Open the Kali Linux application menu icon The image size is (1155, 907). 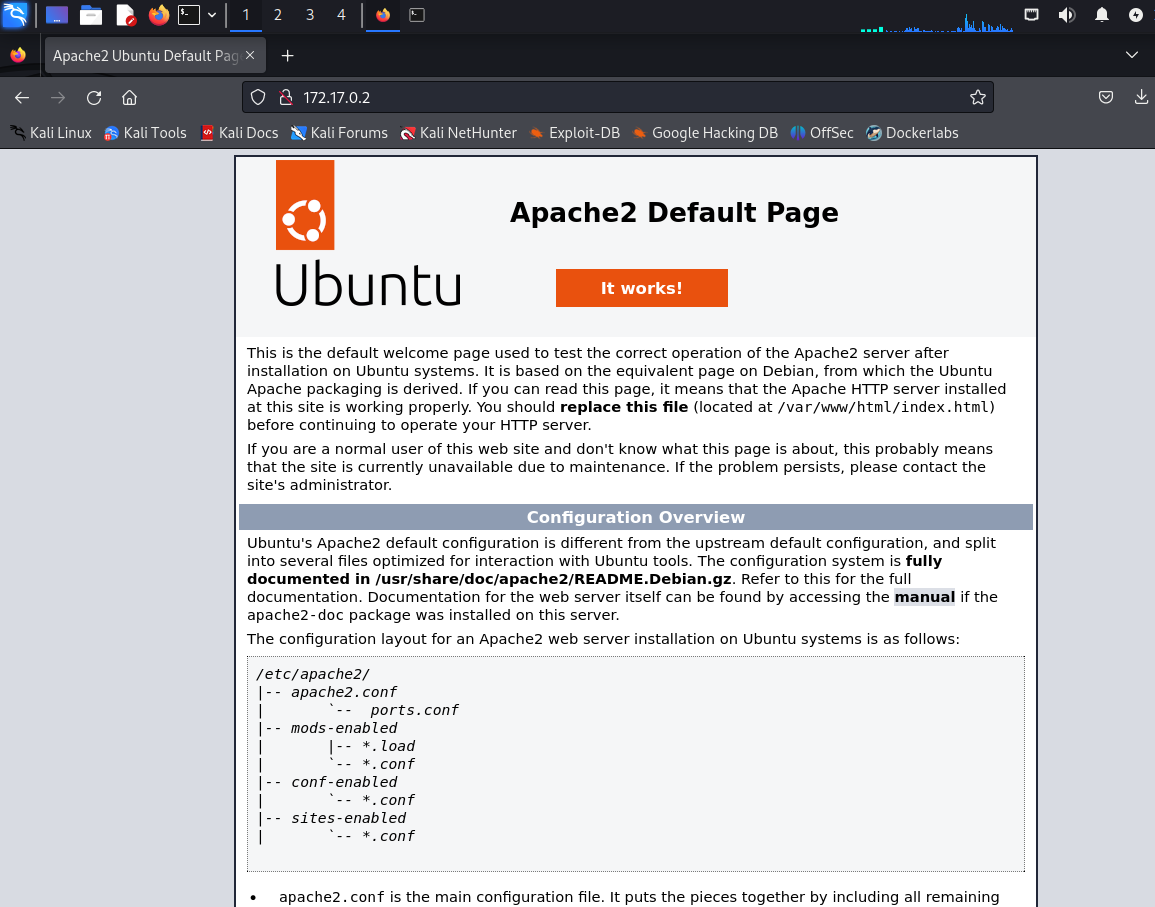[x=15, y=15]
